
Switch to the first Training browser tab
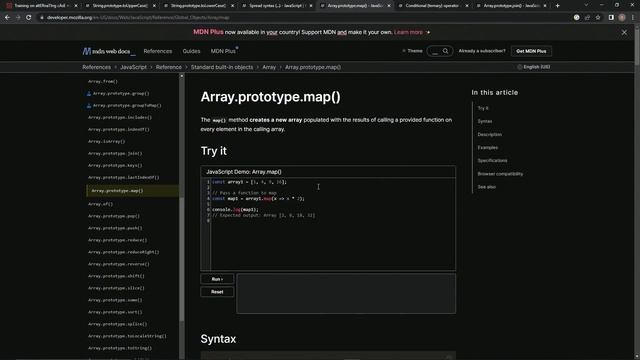[41, 6]
